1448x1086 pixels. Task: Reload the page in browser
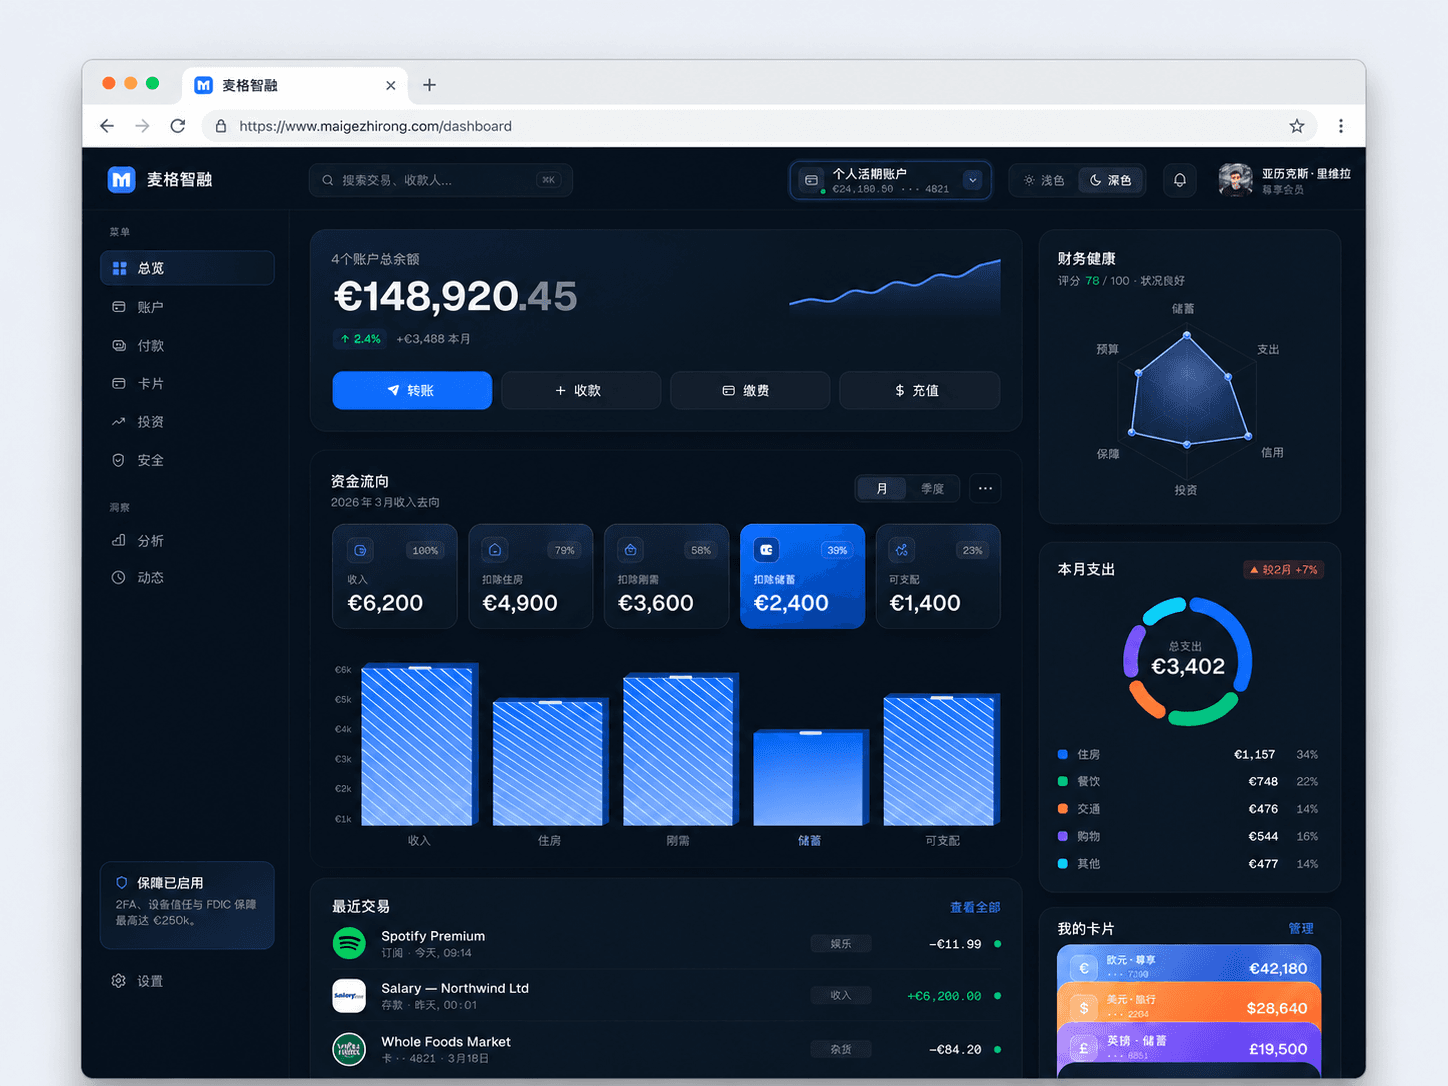click(x=178, y=126)
